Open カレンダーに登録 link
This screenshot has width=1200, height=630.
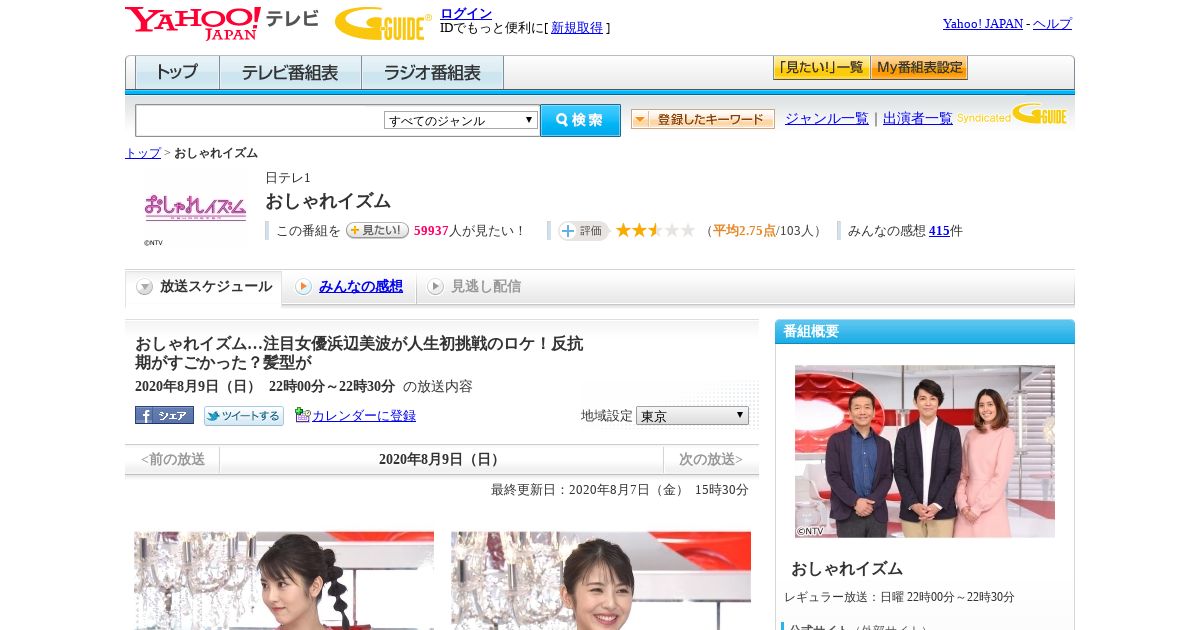click(364, 416)
